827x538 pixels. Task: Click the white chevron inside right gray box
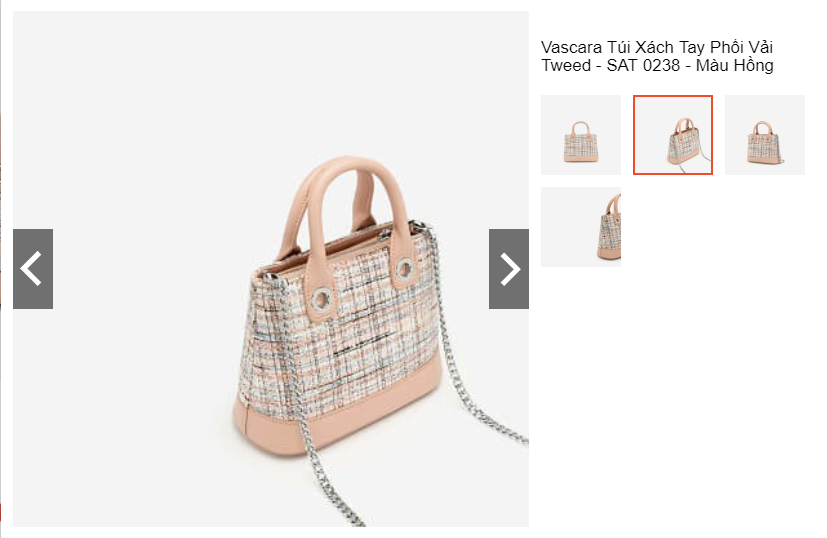(510, 269)
